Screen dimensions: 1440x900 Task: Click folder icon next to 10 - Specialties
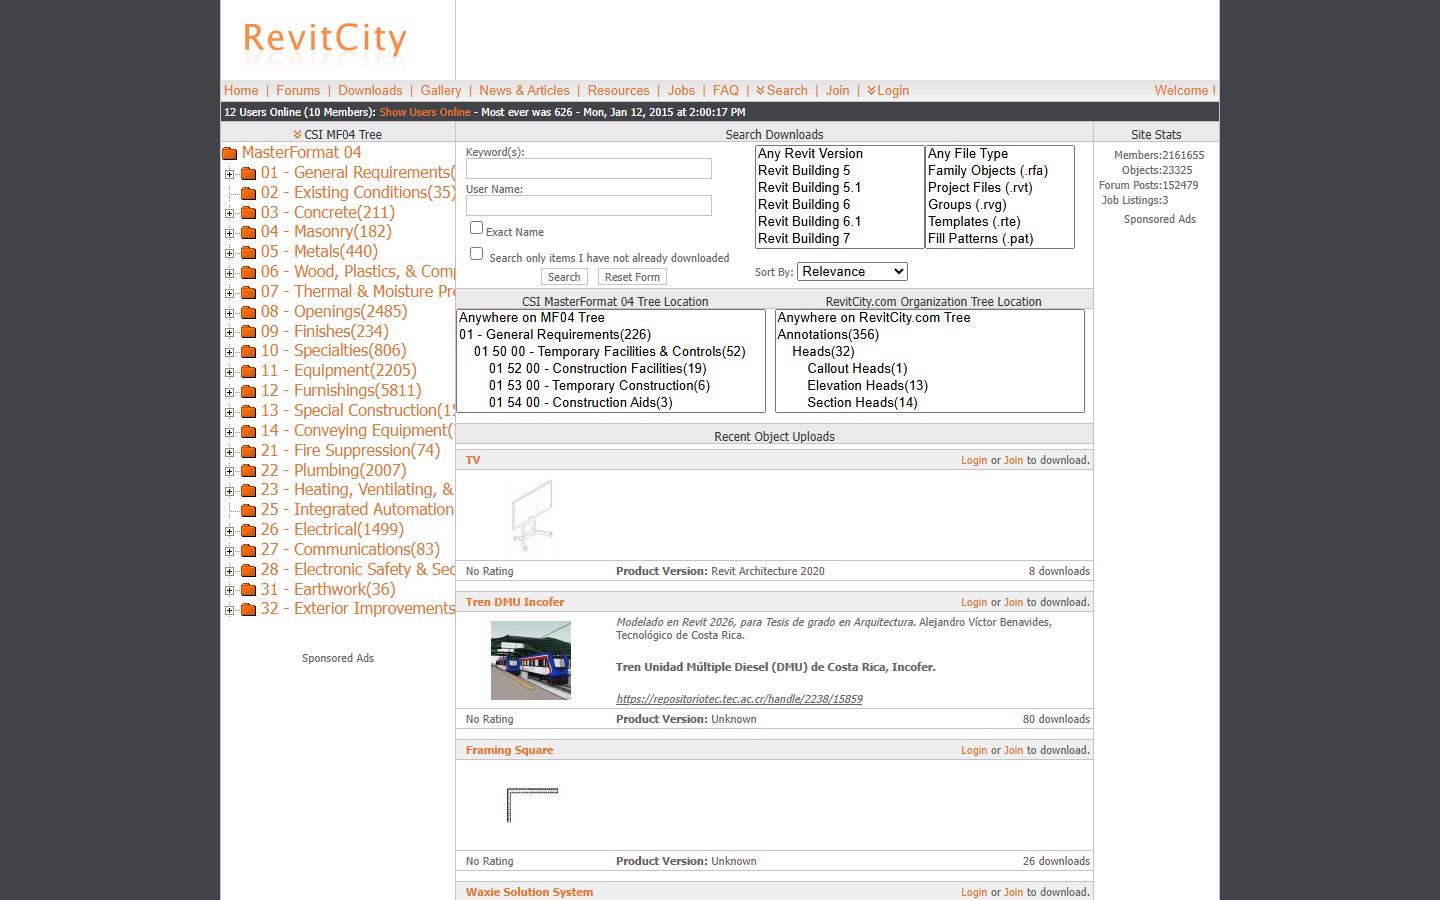pos(249,351)
